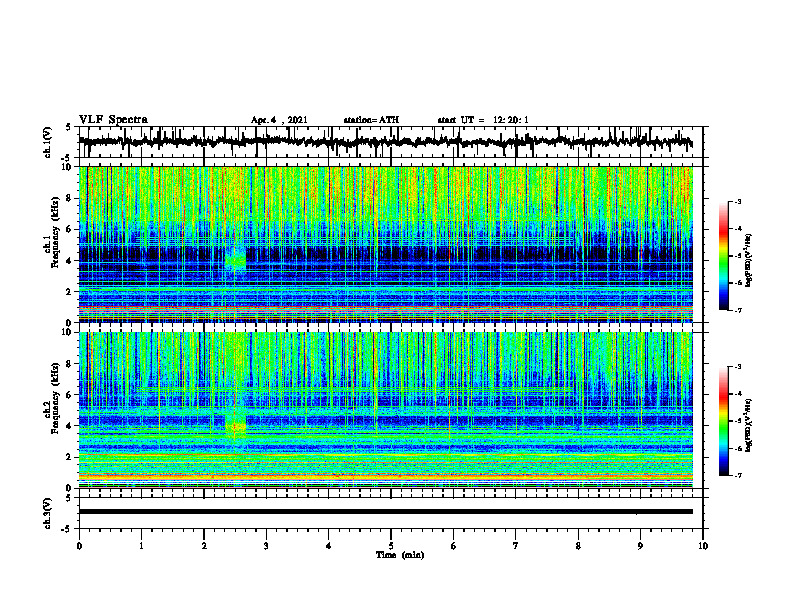Click the "-7" label on ch.2 colorbar

click(738, 475)
